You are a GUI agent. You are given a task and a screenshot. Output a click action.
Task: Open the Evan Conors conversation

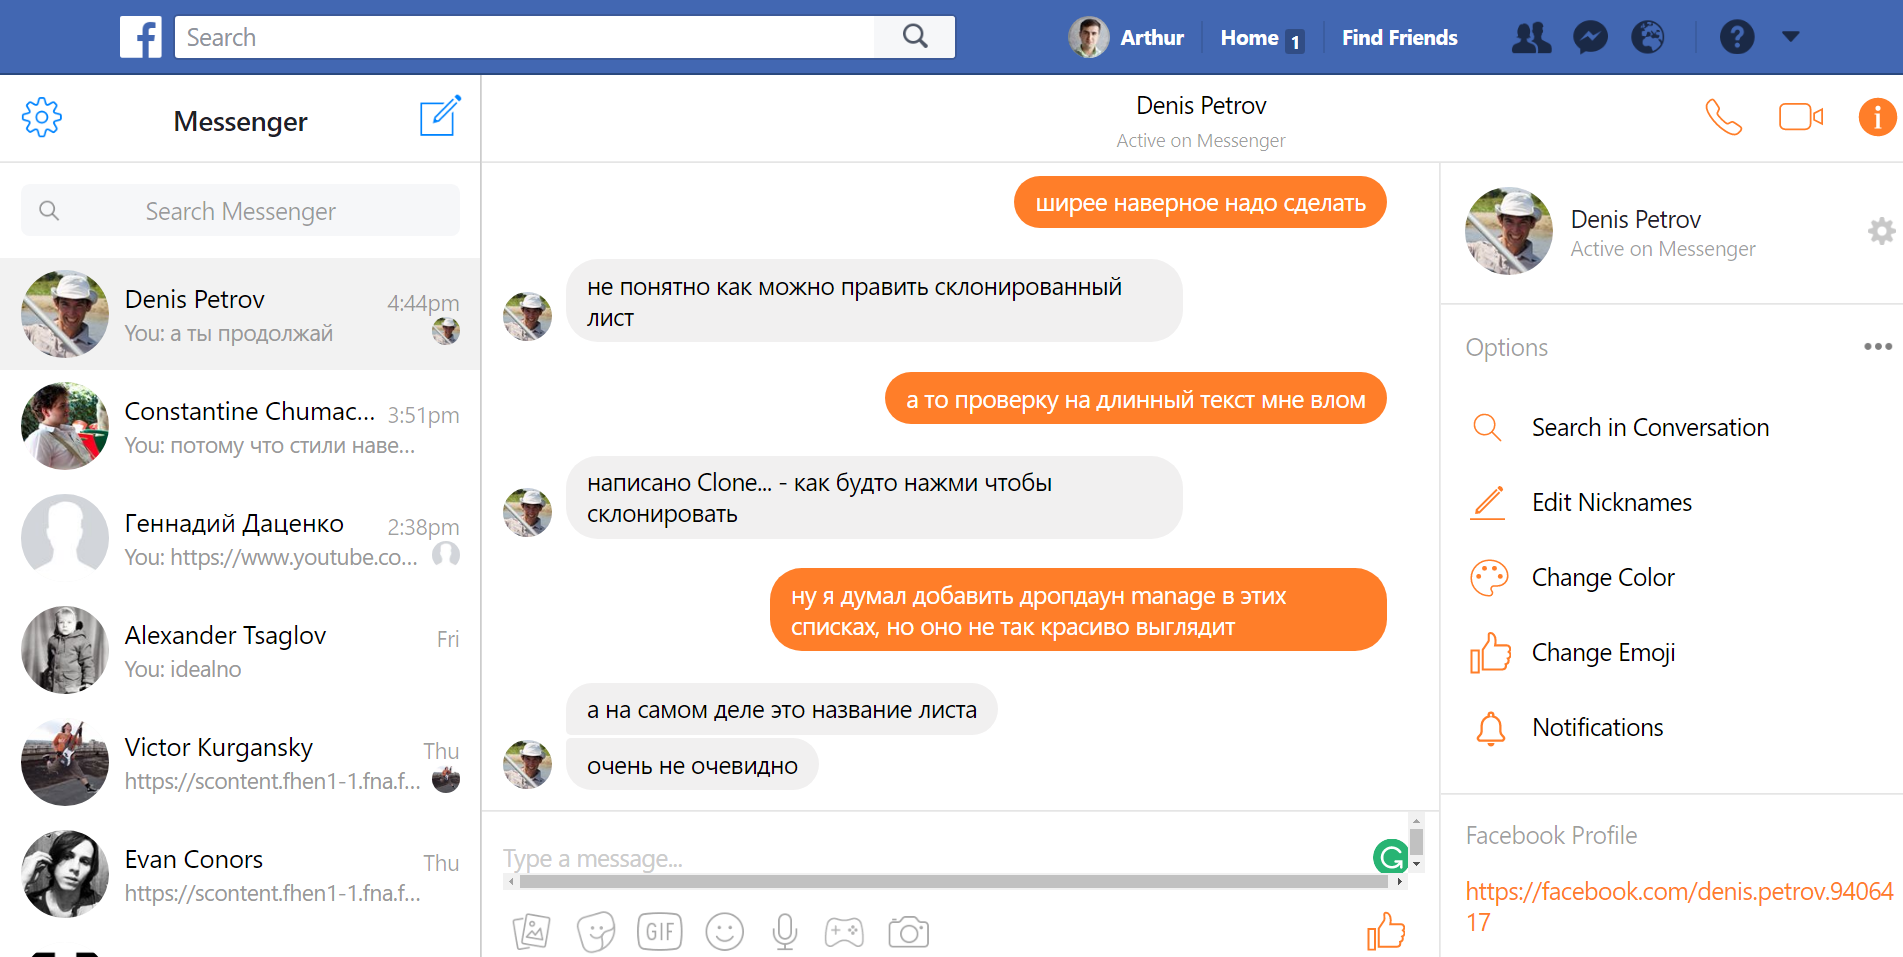(x=240, y=874)
